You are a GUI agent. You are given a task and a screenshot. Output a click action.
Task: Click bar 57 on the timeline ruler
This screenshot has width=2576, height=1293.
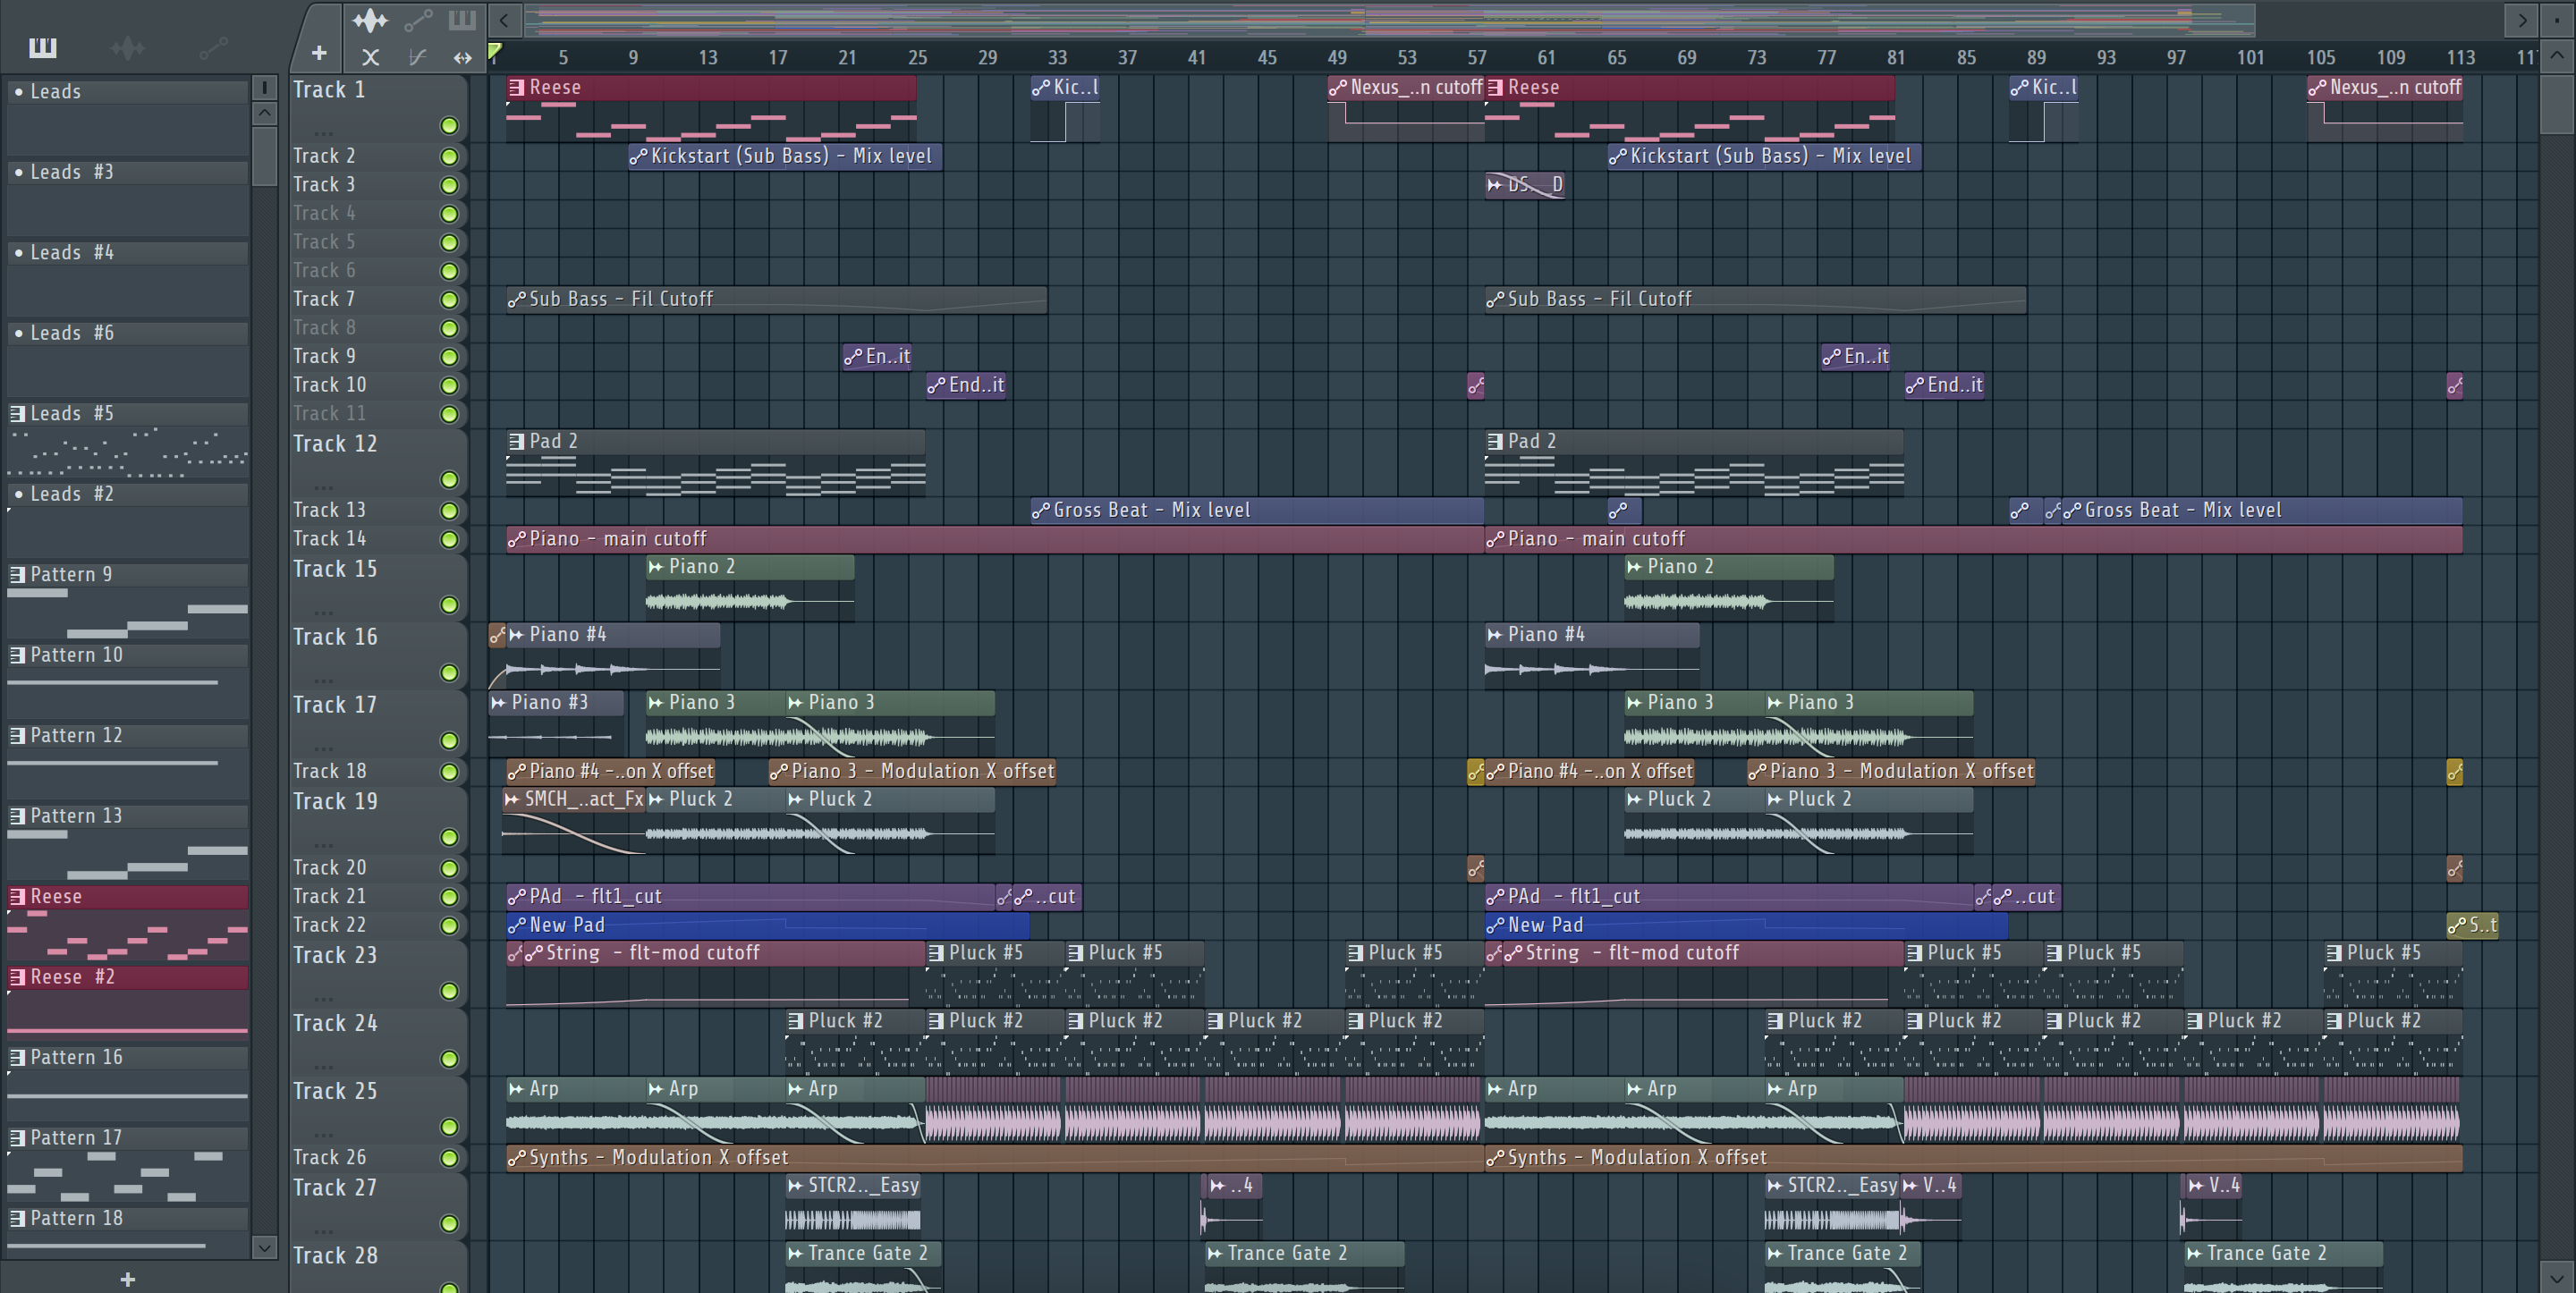point(1476,57)
